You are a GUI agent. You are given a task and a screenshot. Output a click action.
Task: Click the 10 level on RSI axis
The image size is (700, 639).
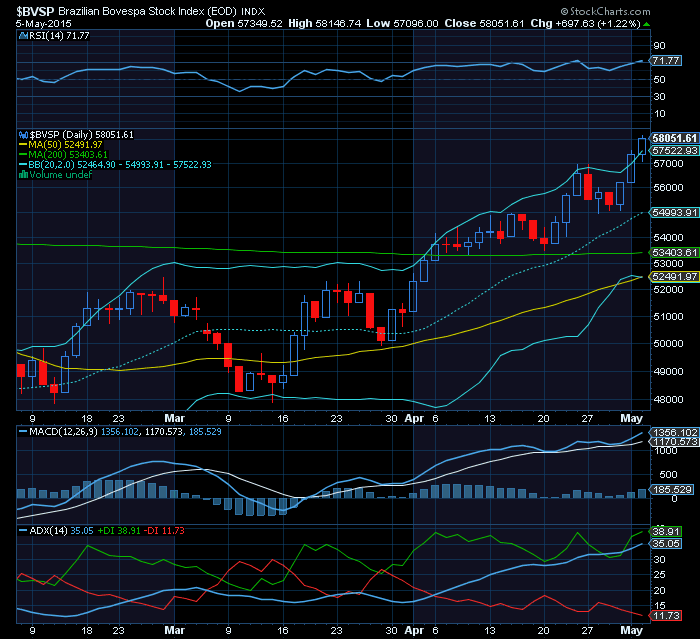[659, 113]
